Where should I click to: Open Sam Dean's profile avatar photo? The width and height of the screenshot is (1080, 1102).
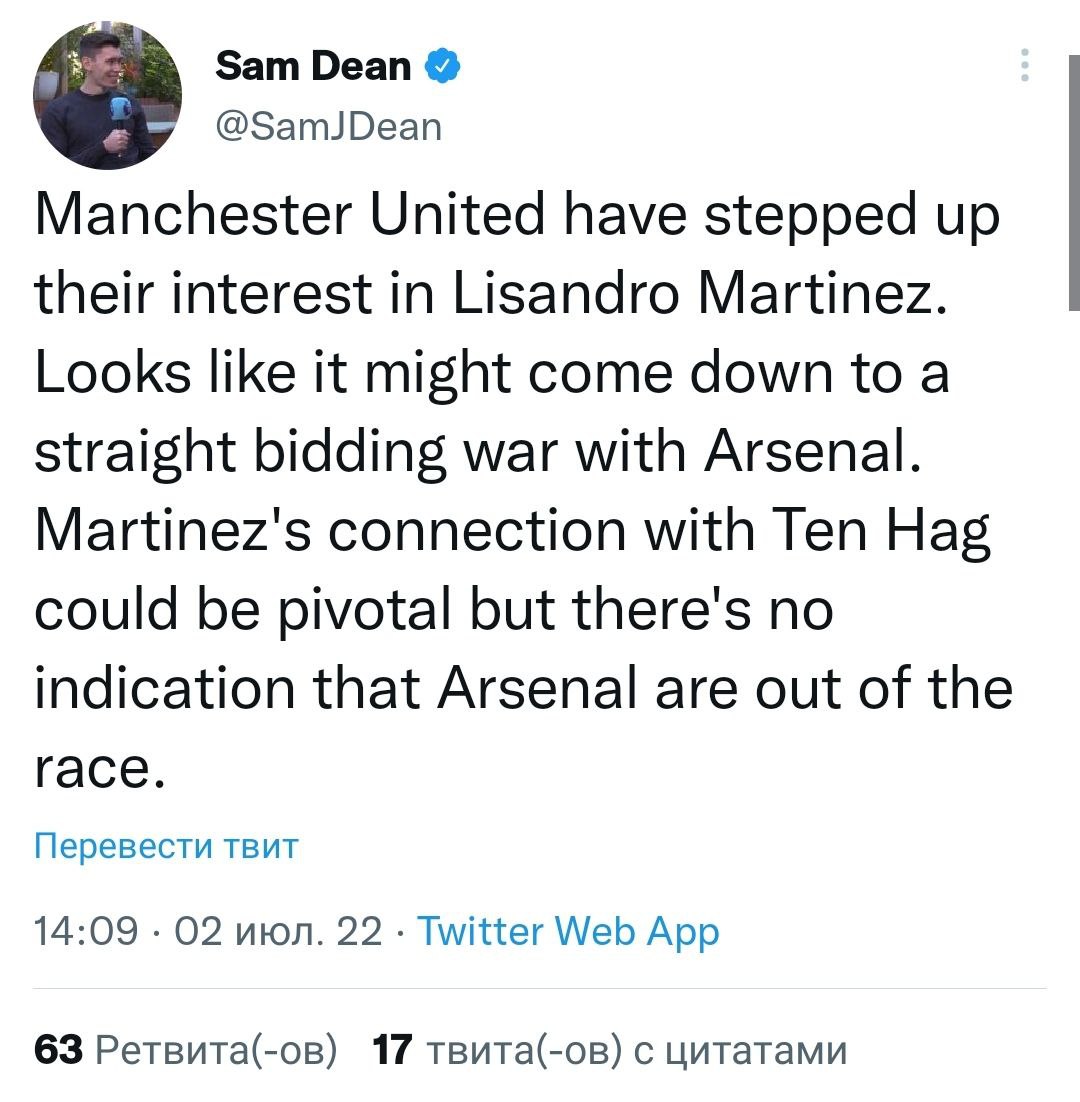click(109, 96)
